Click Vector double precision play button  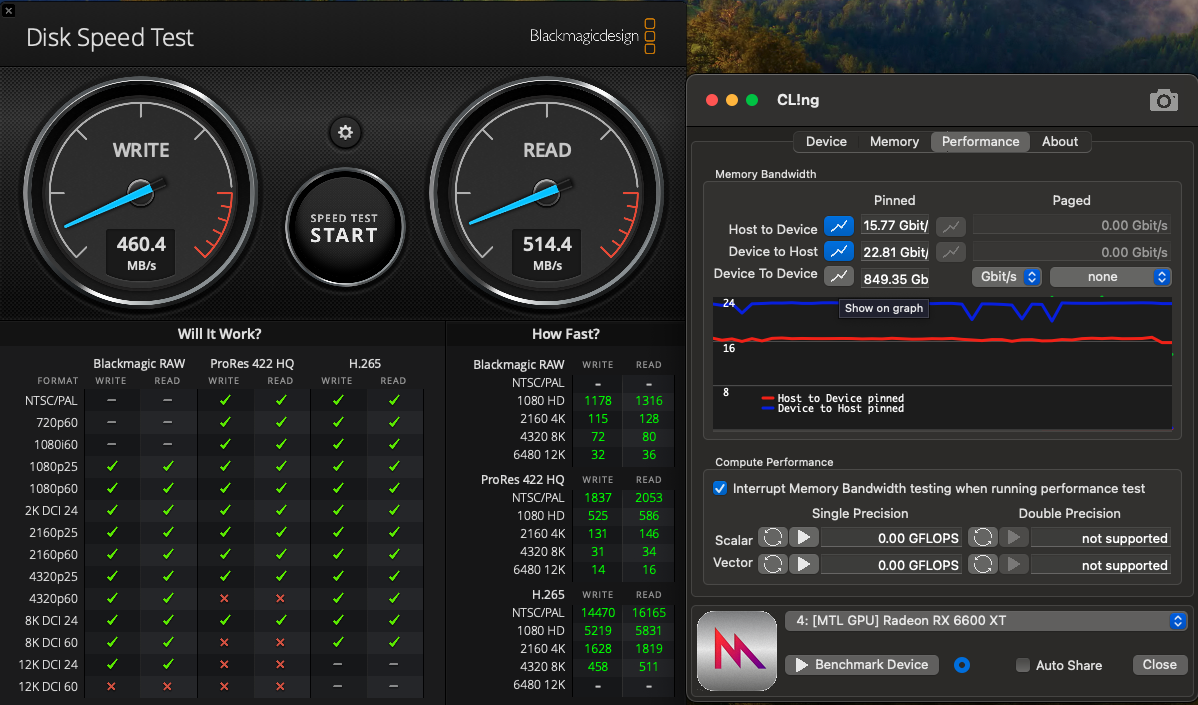(1014, 564)
